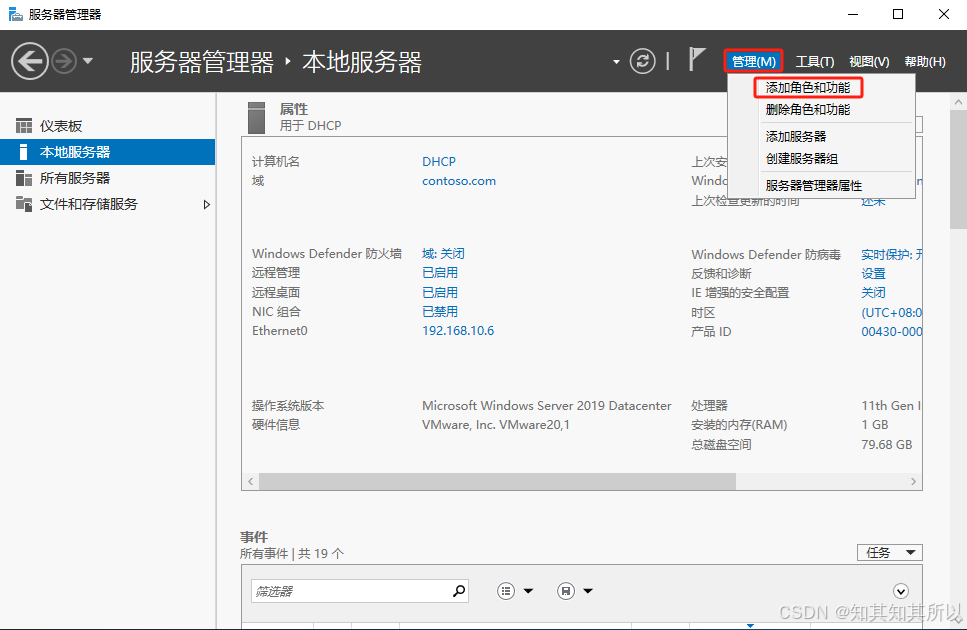The width and height of the screenshot is (967, 630).
Task: Click 远程管理 已启用 link
Action: coord(439,272)
